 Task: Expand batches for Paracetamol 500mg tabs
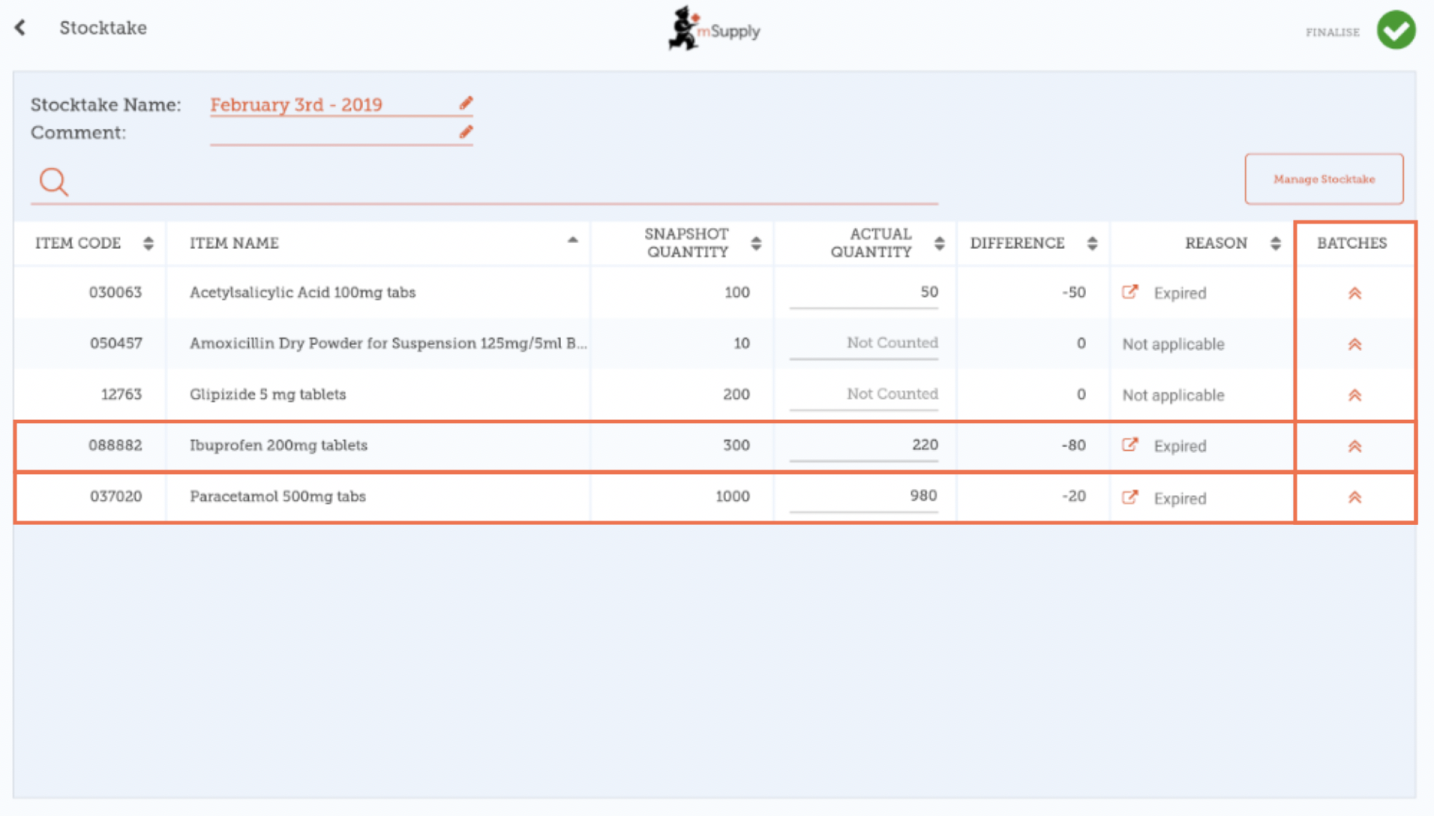coord(1354,497)
